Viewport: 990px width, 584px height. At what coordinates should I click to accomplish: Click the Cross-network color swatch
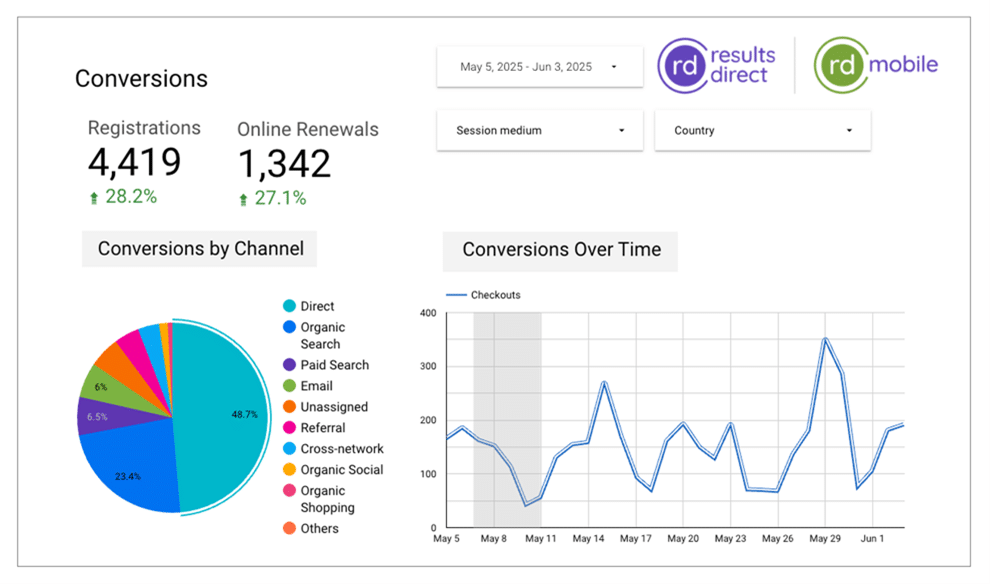click(x=288, y=448)
